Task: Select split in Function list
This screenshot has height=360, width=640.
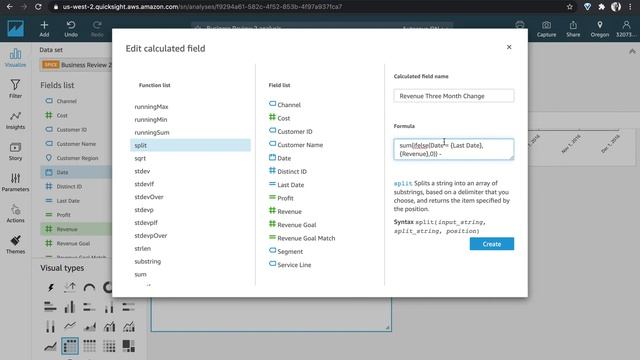Action: point(190,145)
